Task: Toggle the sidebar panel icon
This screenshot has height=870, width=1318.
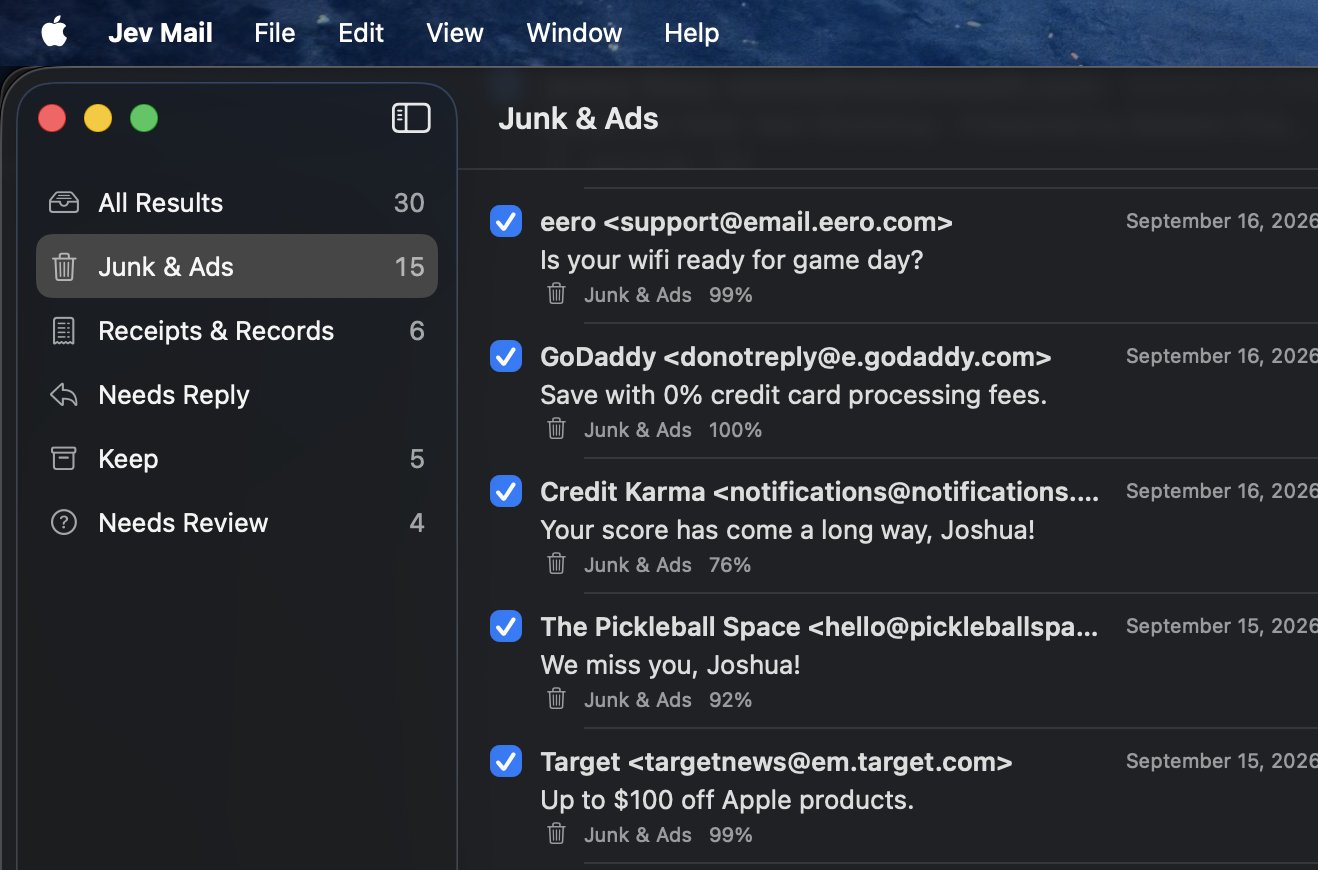Action: [411, 118]
